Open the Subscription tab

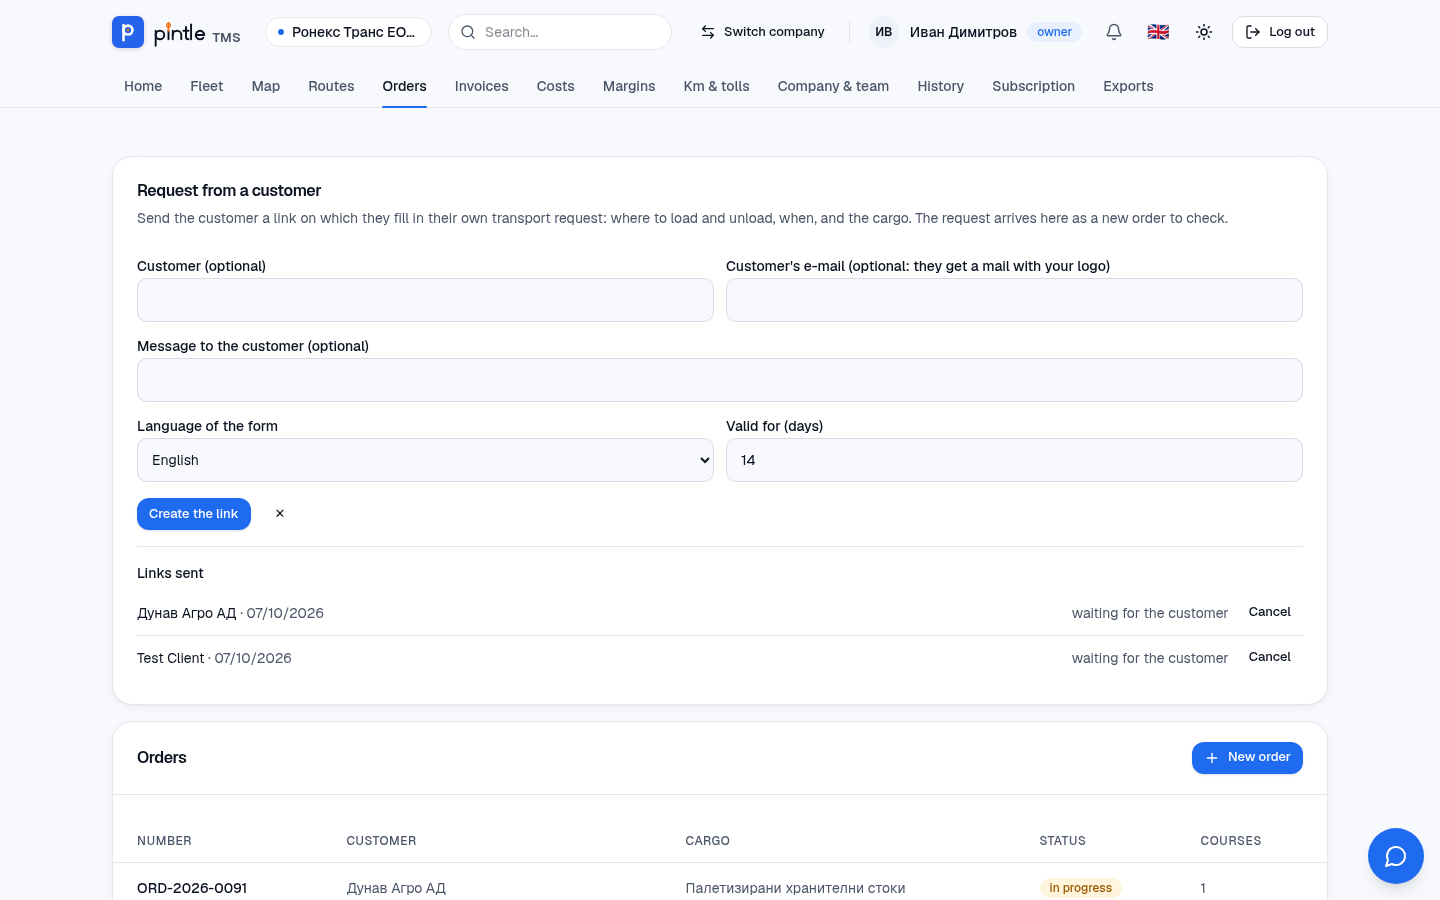pyautogui.click(x=1034, y=86)
